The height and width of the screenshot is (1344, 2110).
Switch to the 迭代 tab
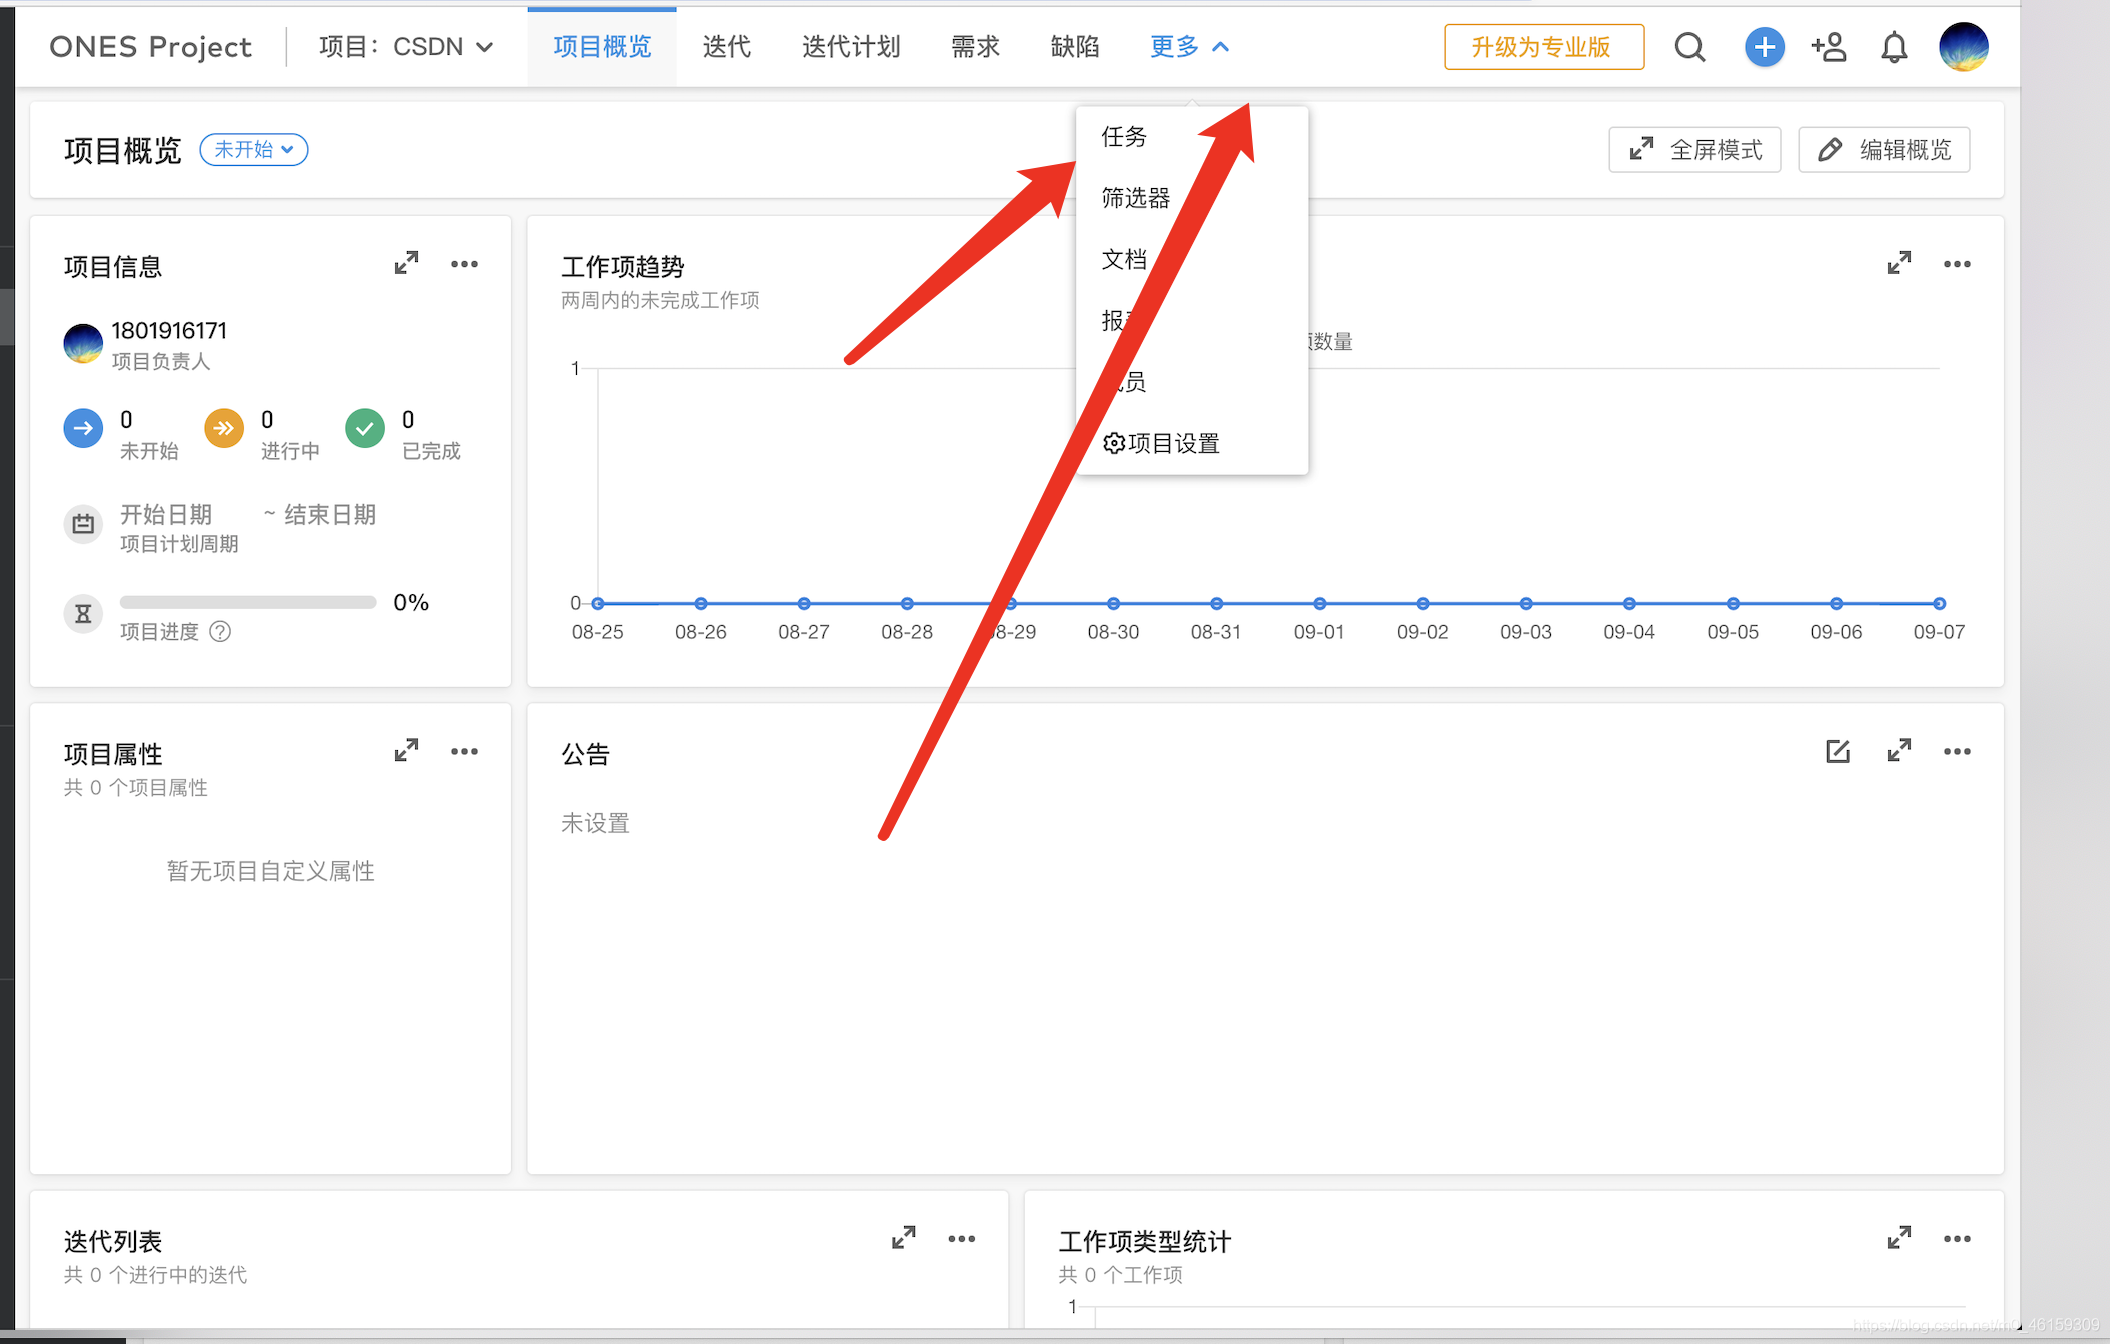727,47
